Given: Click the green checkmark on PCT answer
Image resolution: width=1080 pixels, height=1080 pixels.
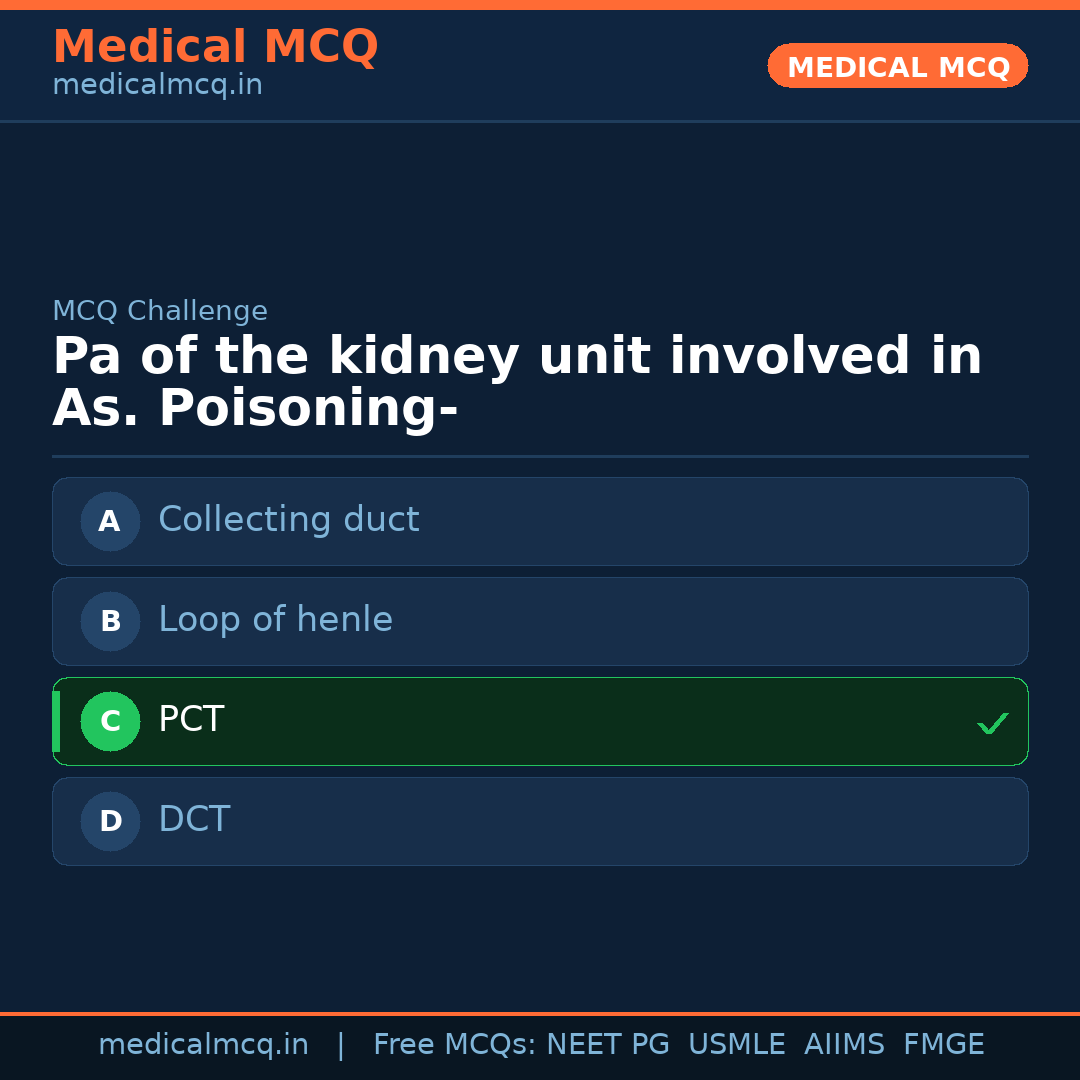Looking at the screenshot, I should pyautogui.click(x=993, y=723).
